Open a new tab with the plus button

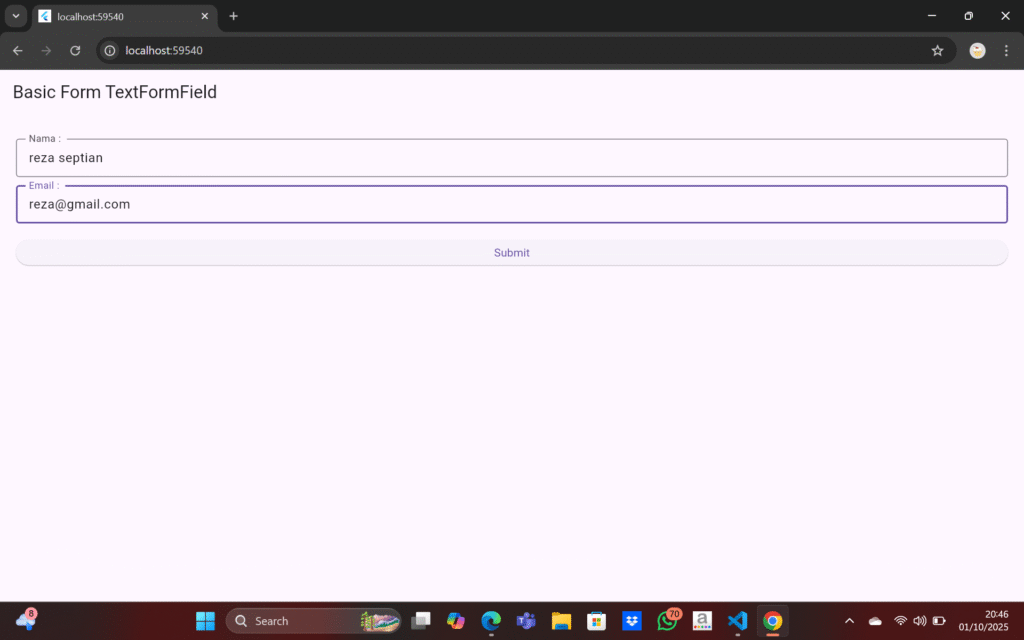234,16
